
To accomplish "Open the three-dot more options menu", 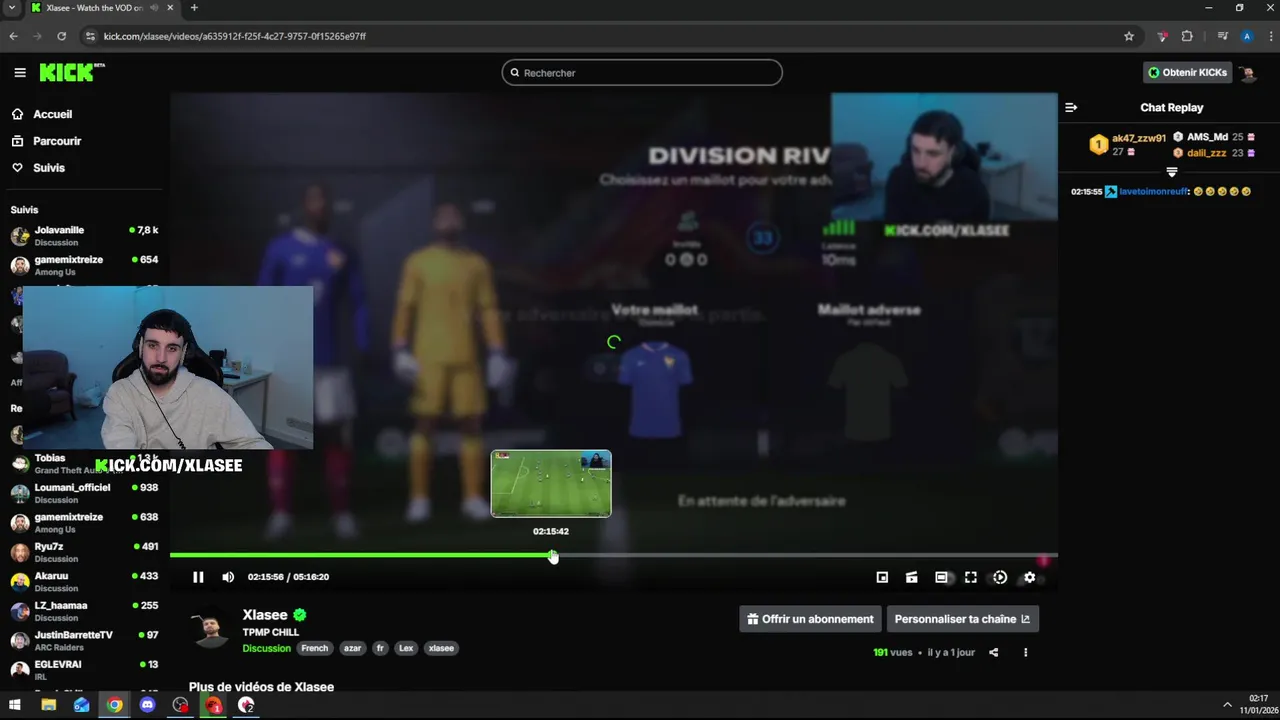I will point(1025,652).
